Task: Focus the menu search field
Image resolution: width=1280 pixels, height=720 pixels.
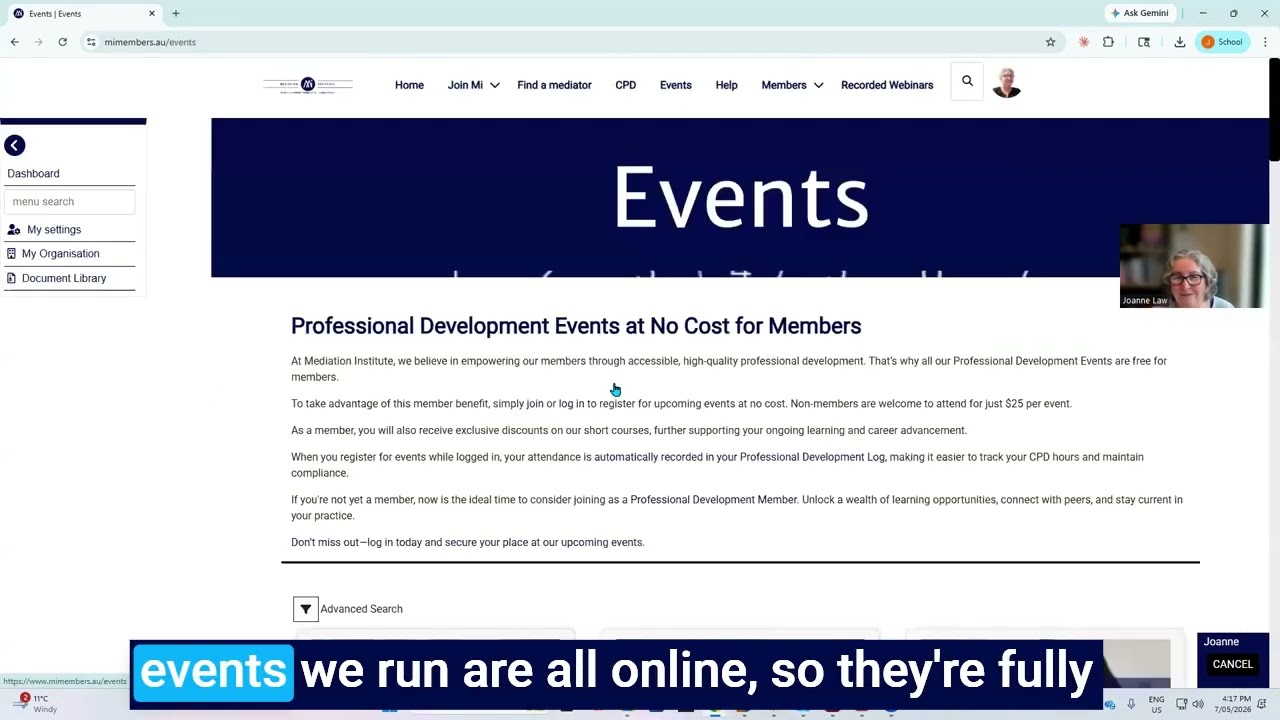Action: pyautogui.click(x=70, y=201)
